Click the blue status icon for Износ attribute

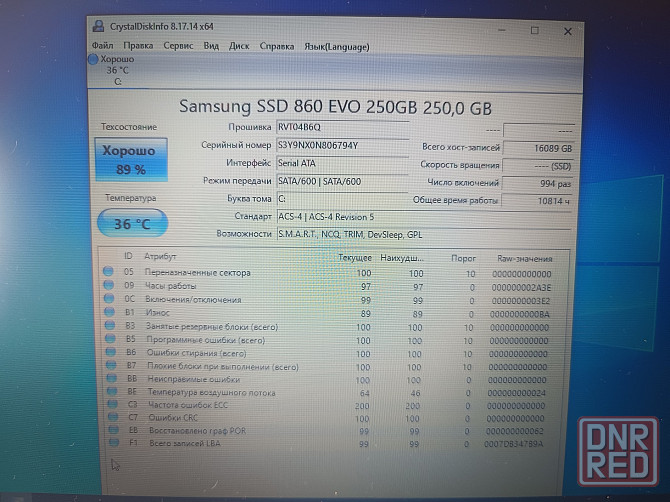108,313
